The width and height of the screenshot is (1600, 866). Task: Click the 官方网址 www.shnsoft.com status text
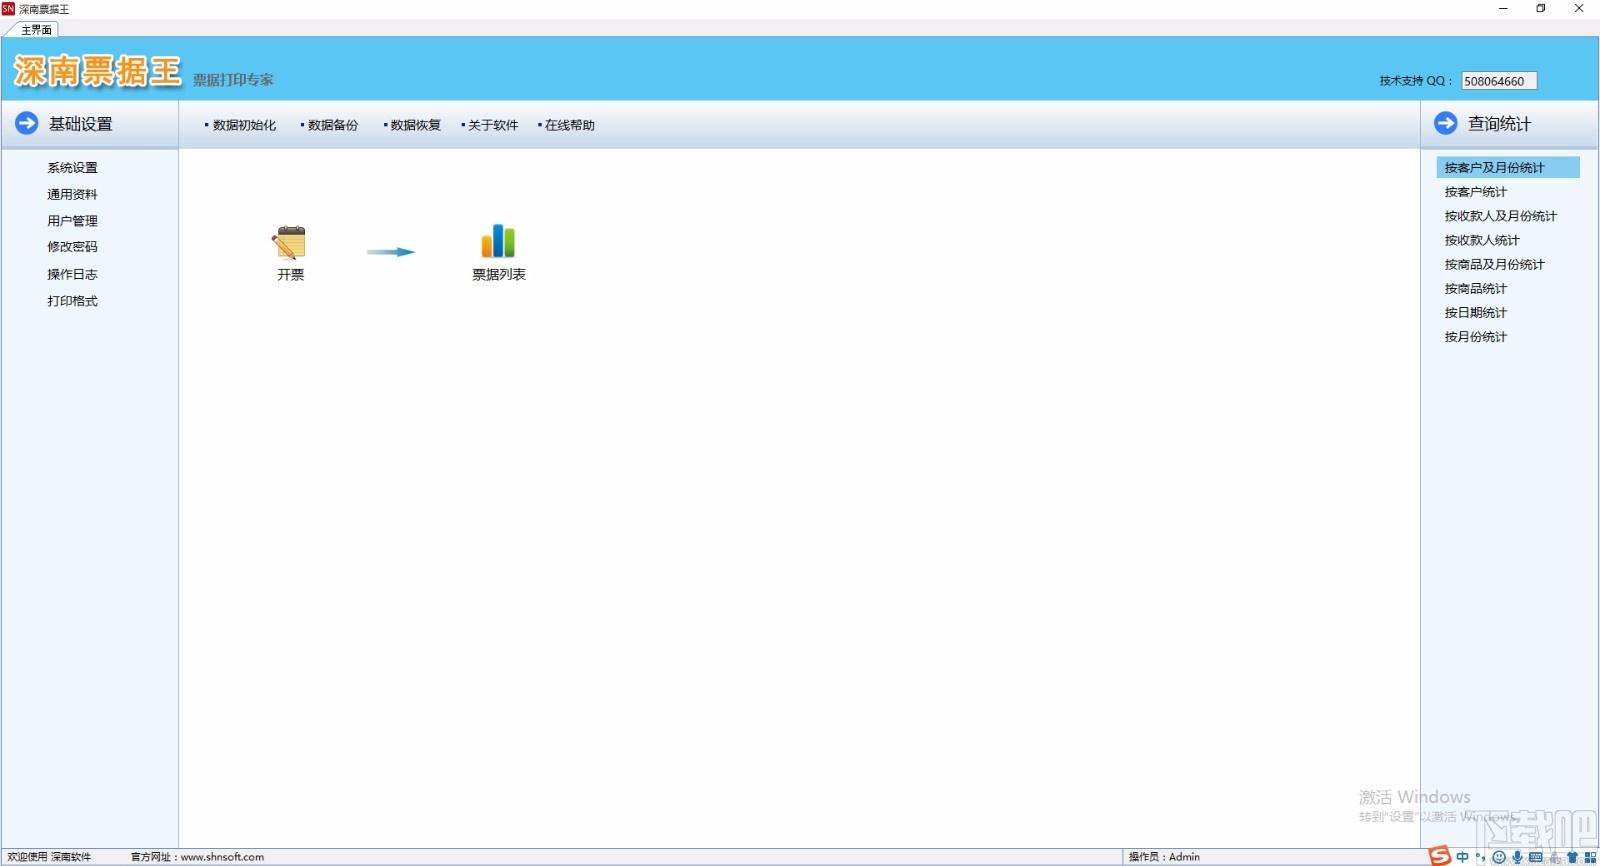coord(197,857)
